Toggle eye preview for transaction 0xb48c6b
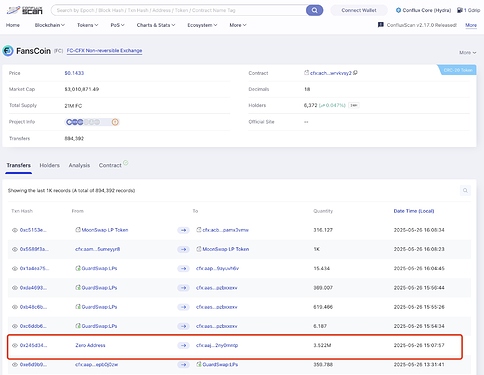 coord(15,307)
